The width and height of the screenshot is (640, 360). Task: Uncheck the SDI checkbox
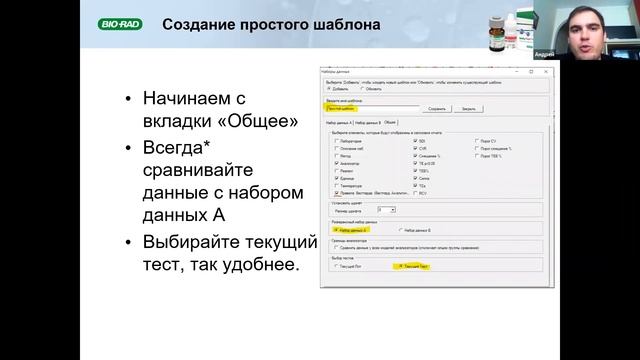(x=416, y=141)
